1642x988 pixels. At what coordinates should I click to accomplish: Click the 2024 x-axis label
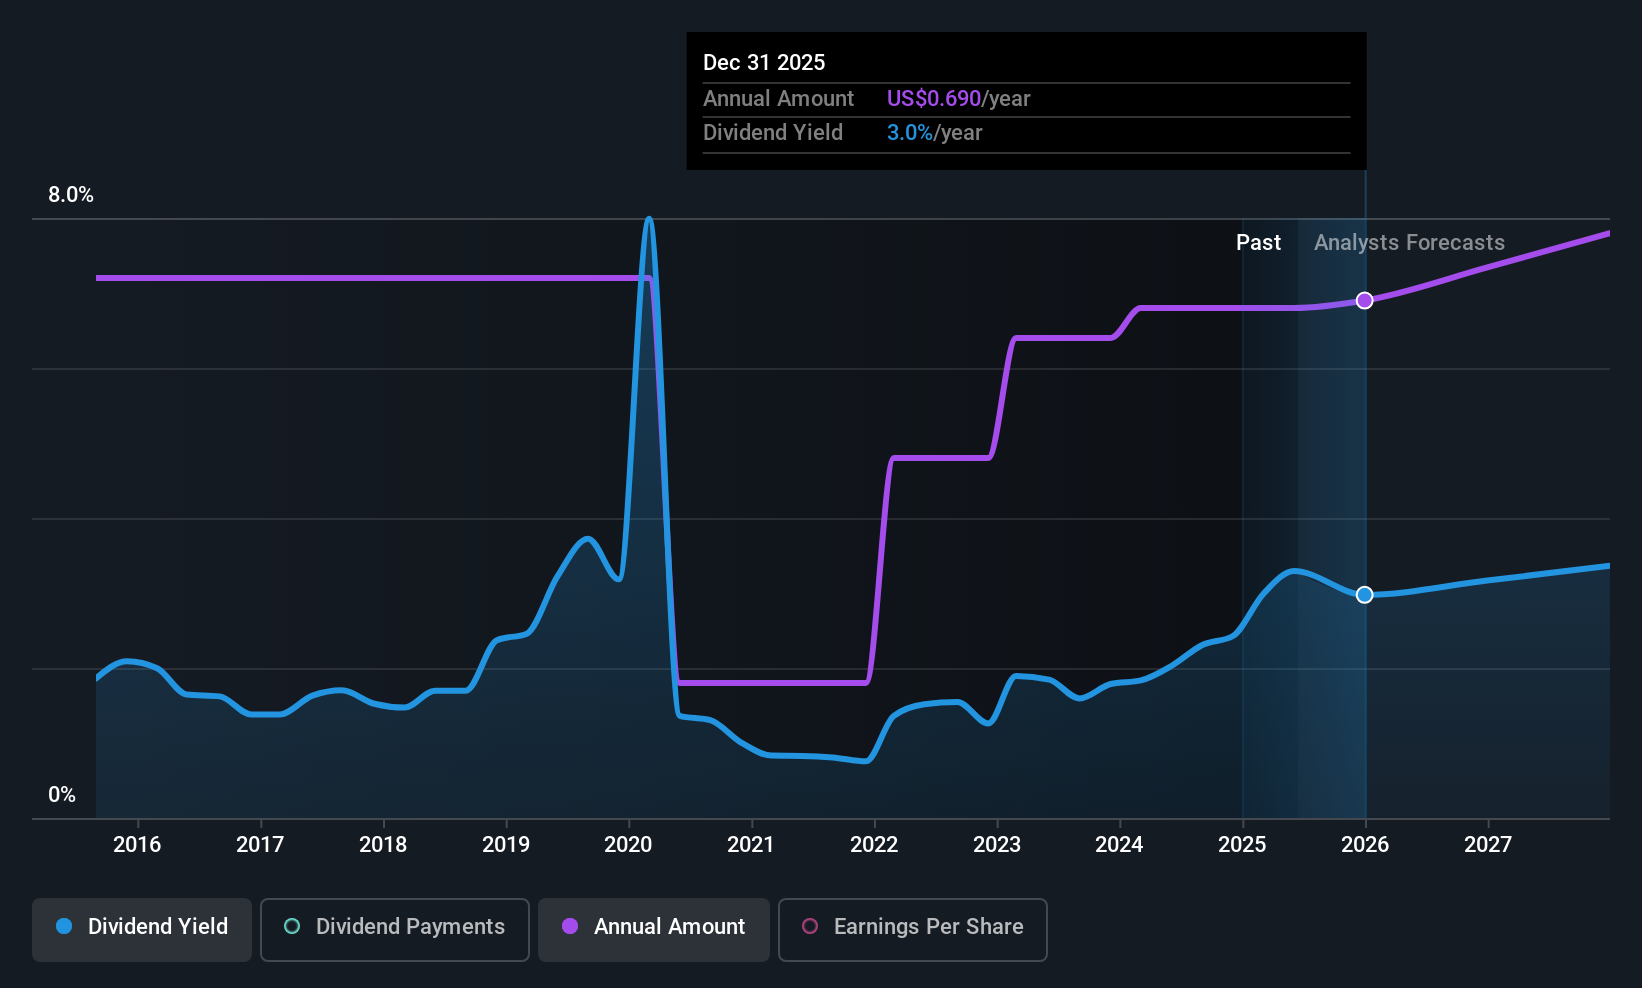click(x=1119, y=845)
